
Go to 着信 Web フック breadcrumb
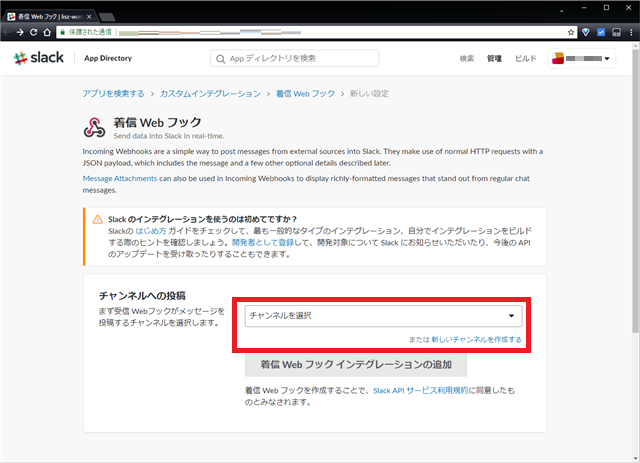(305, 93)
